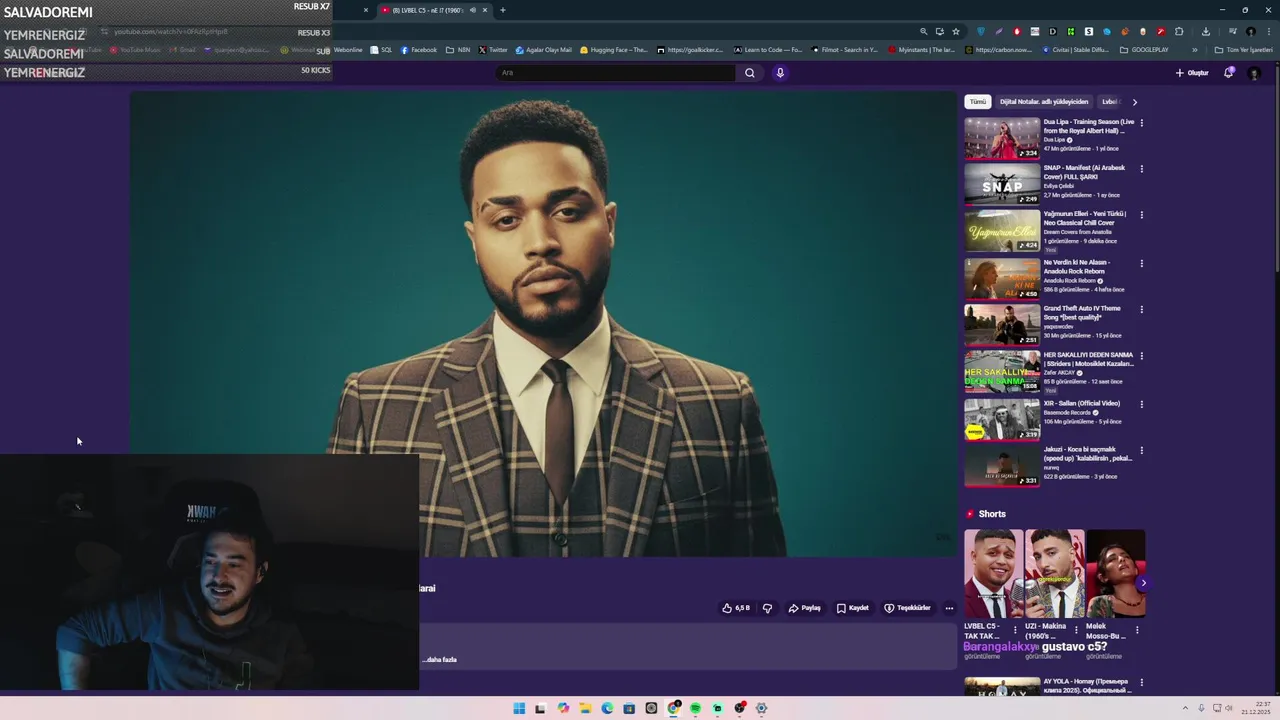Click the Paylaş share button
The image size is (1280, 720).
click(x=804, y=608)
